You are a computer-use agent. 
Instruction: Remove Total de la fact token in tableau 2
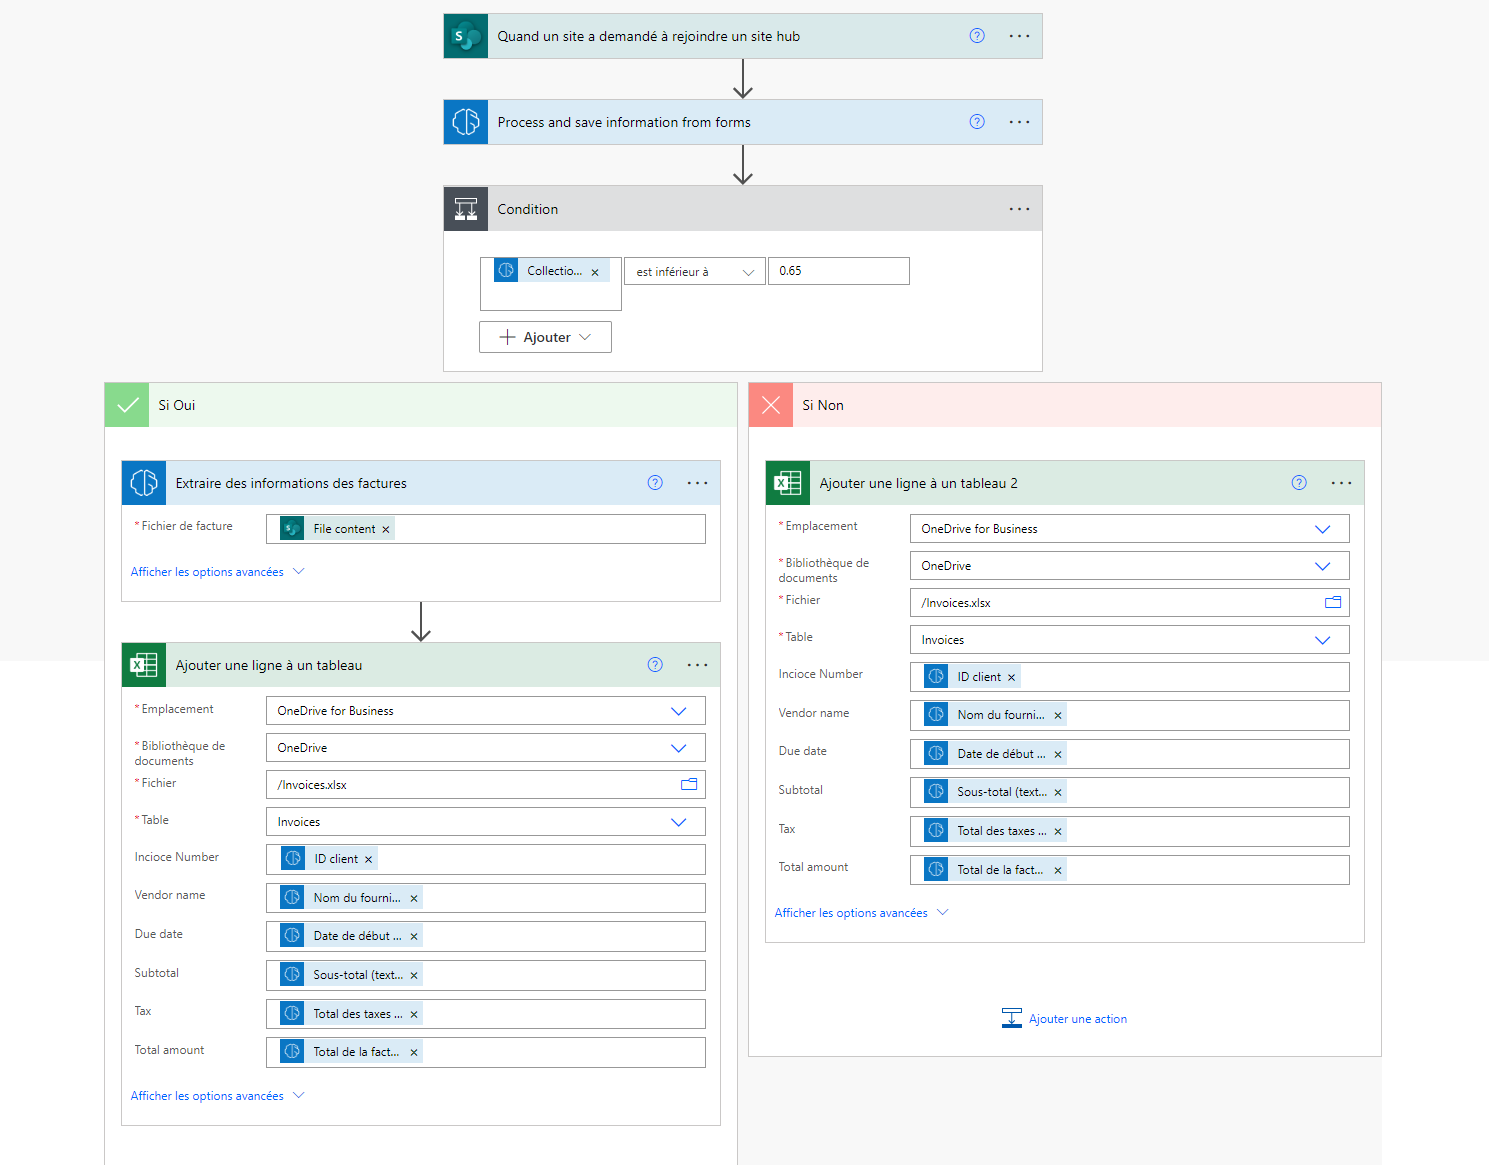coord(1058,871)
